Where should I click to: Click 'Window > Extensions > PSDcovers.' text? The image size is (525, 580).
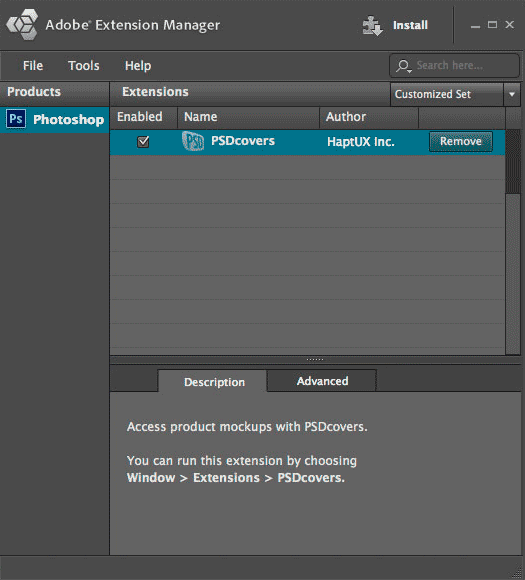pos(236,478)
